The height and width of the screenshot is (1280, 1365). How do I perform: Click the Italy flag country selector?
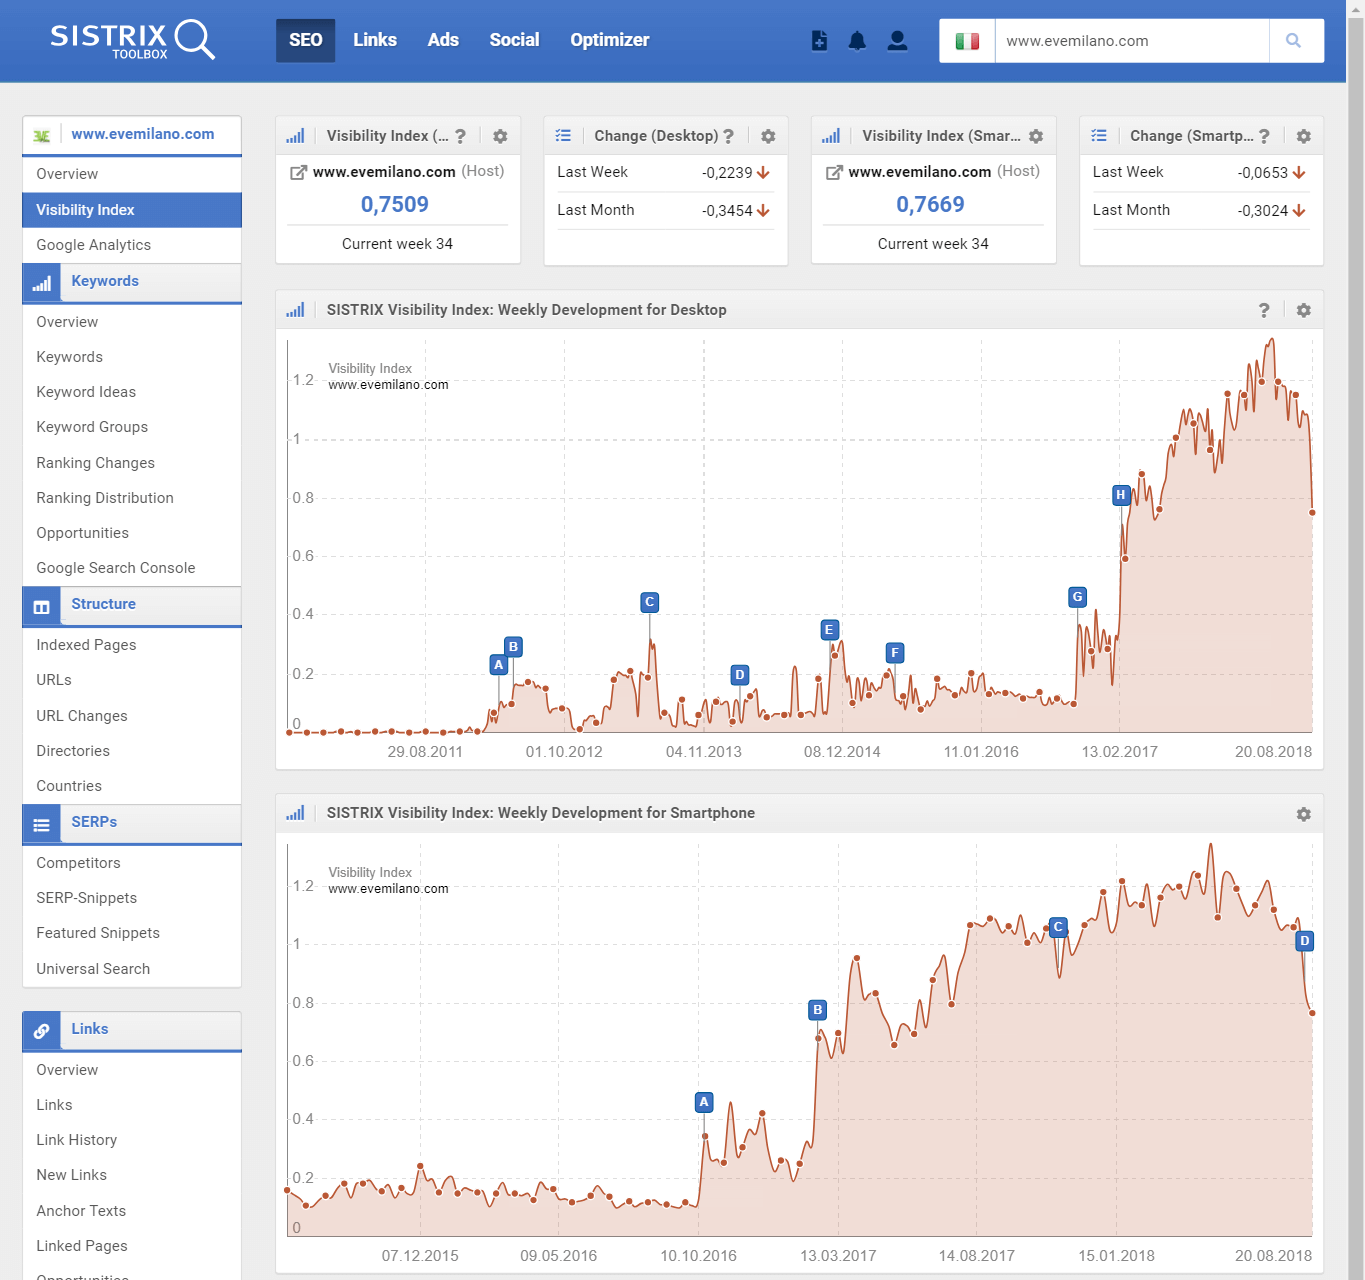point(967,41)
